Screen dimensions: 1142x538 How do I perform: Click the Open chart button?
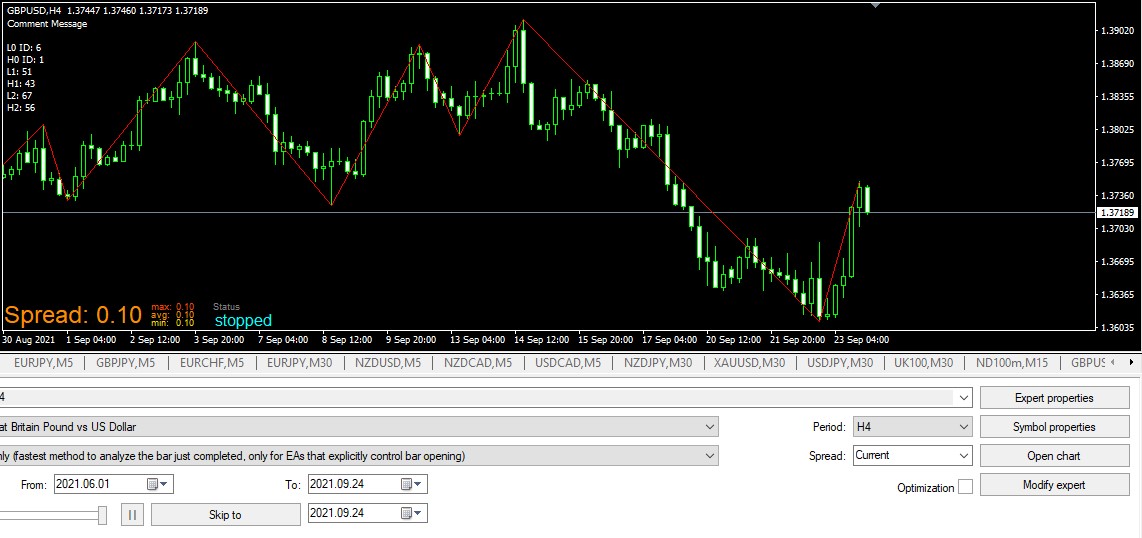pyautogui.click(x=1054, y=456)
